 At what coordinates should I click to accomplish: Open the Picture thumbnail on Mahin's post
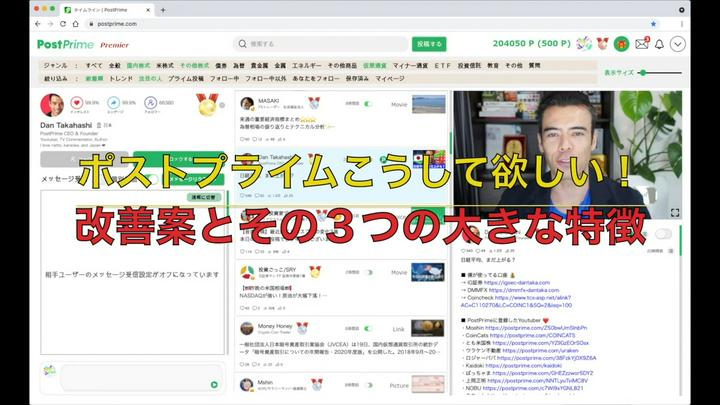click(x=428, y=384)
